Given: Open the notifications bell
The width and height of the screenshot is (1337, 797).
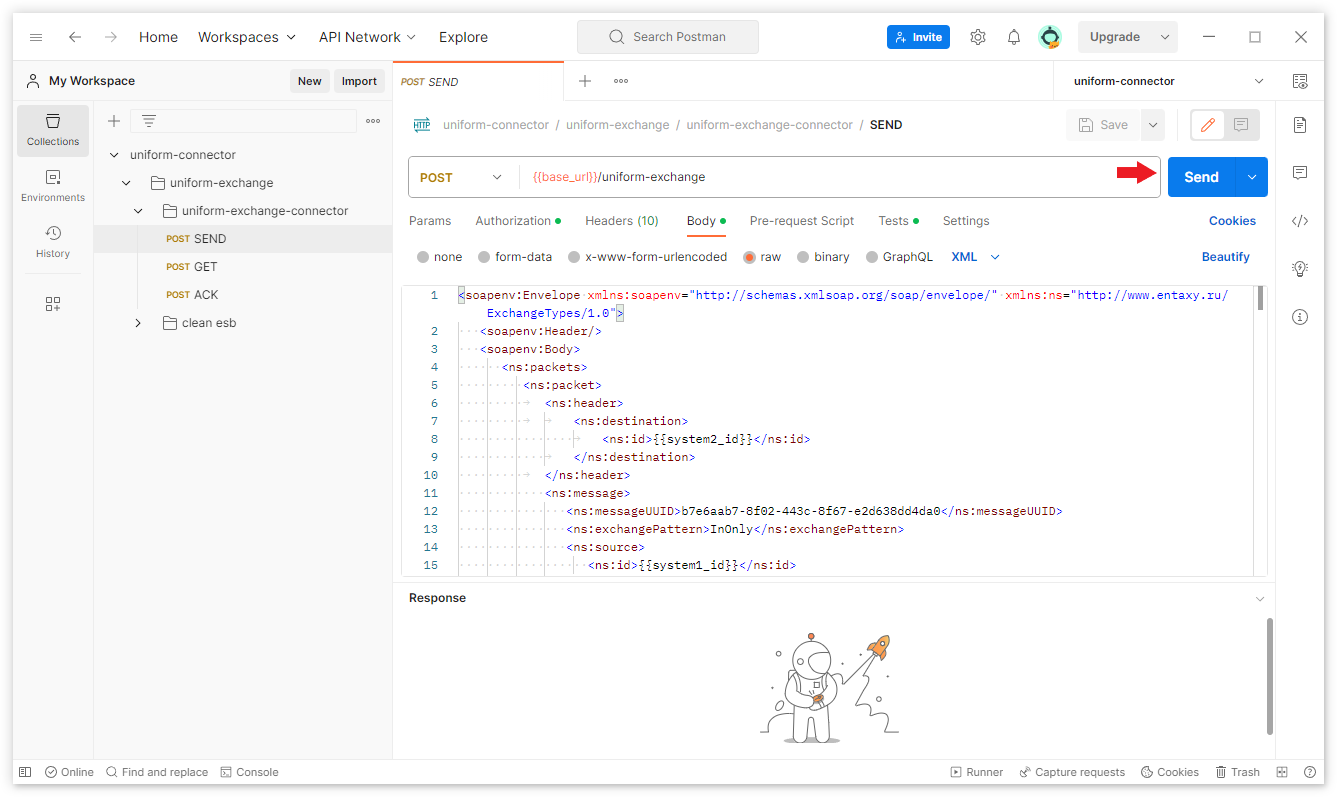Looking at the screenshot, I should pyautogui.click(x=1014, y=37).
